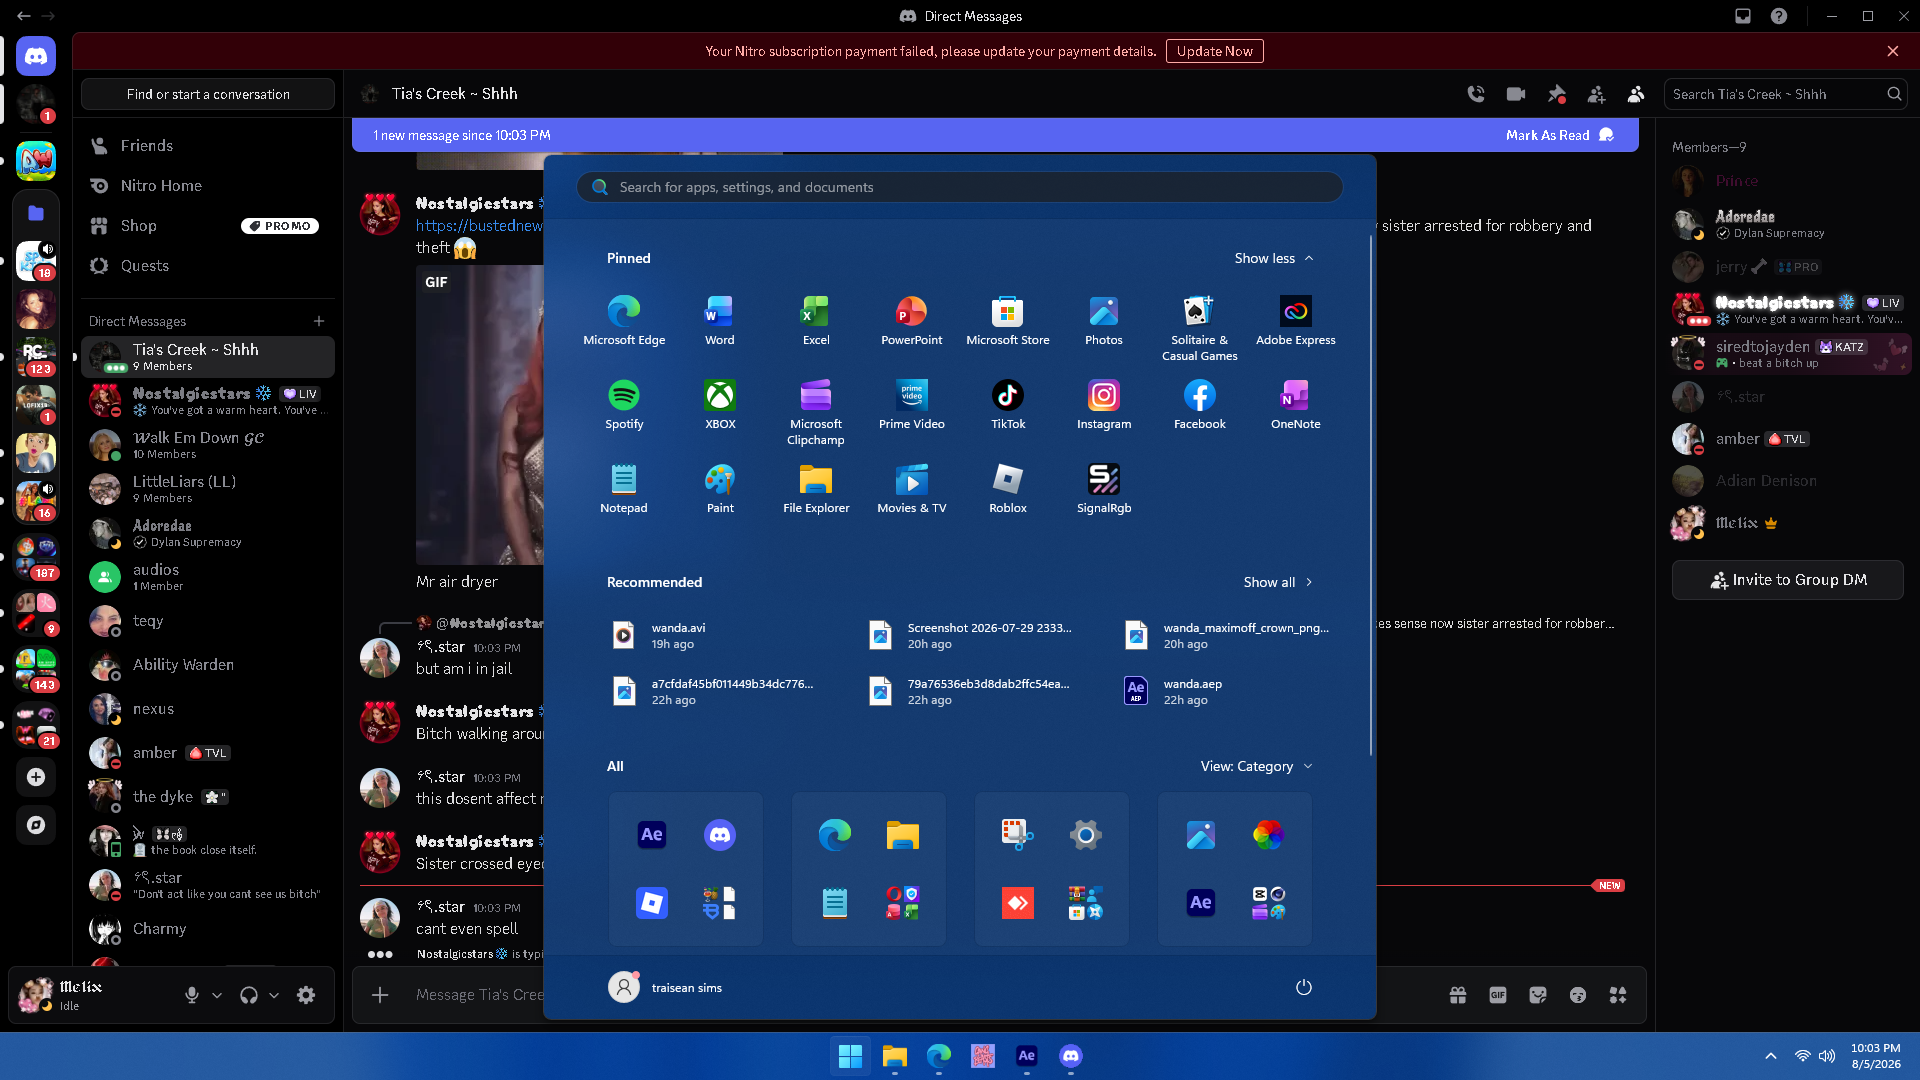Viewport: 1920px width, 1080px height.
Task: Open the taskbar clock and date
Action: coord(1876,1056)
